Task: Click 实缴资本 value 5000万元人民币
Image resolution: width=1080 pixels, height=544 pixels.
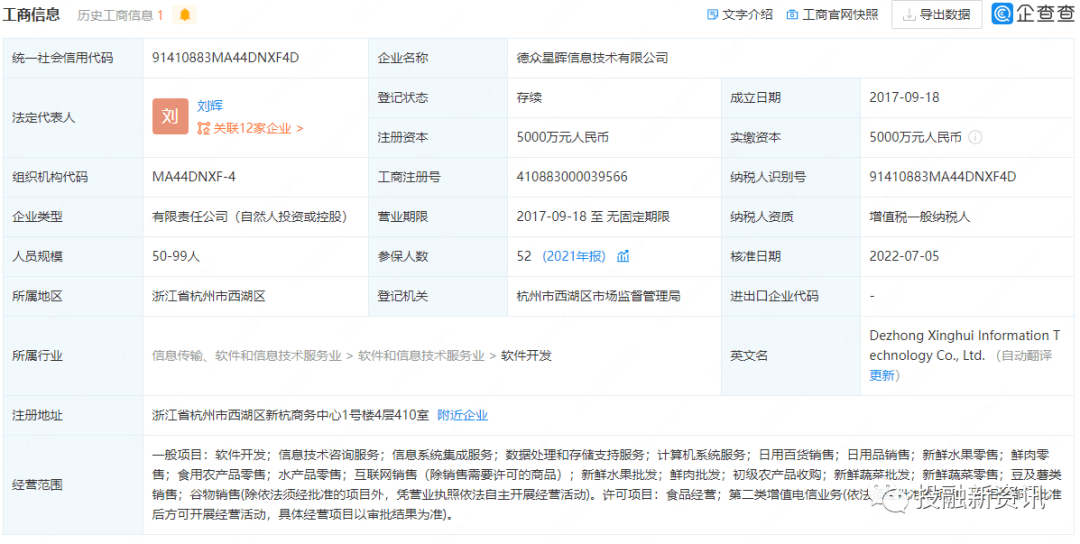Action: (915, 137)
